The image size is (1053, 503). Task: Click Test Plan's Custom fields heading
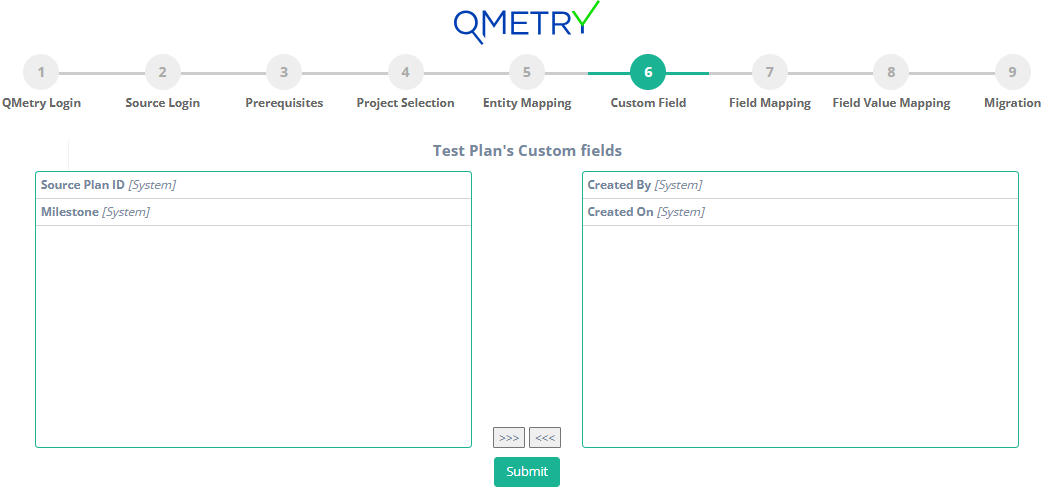(527, 150)
